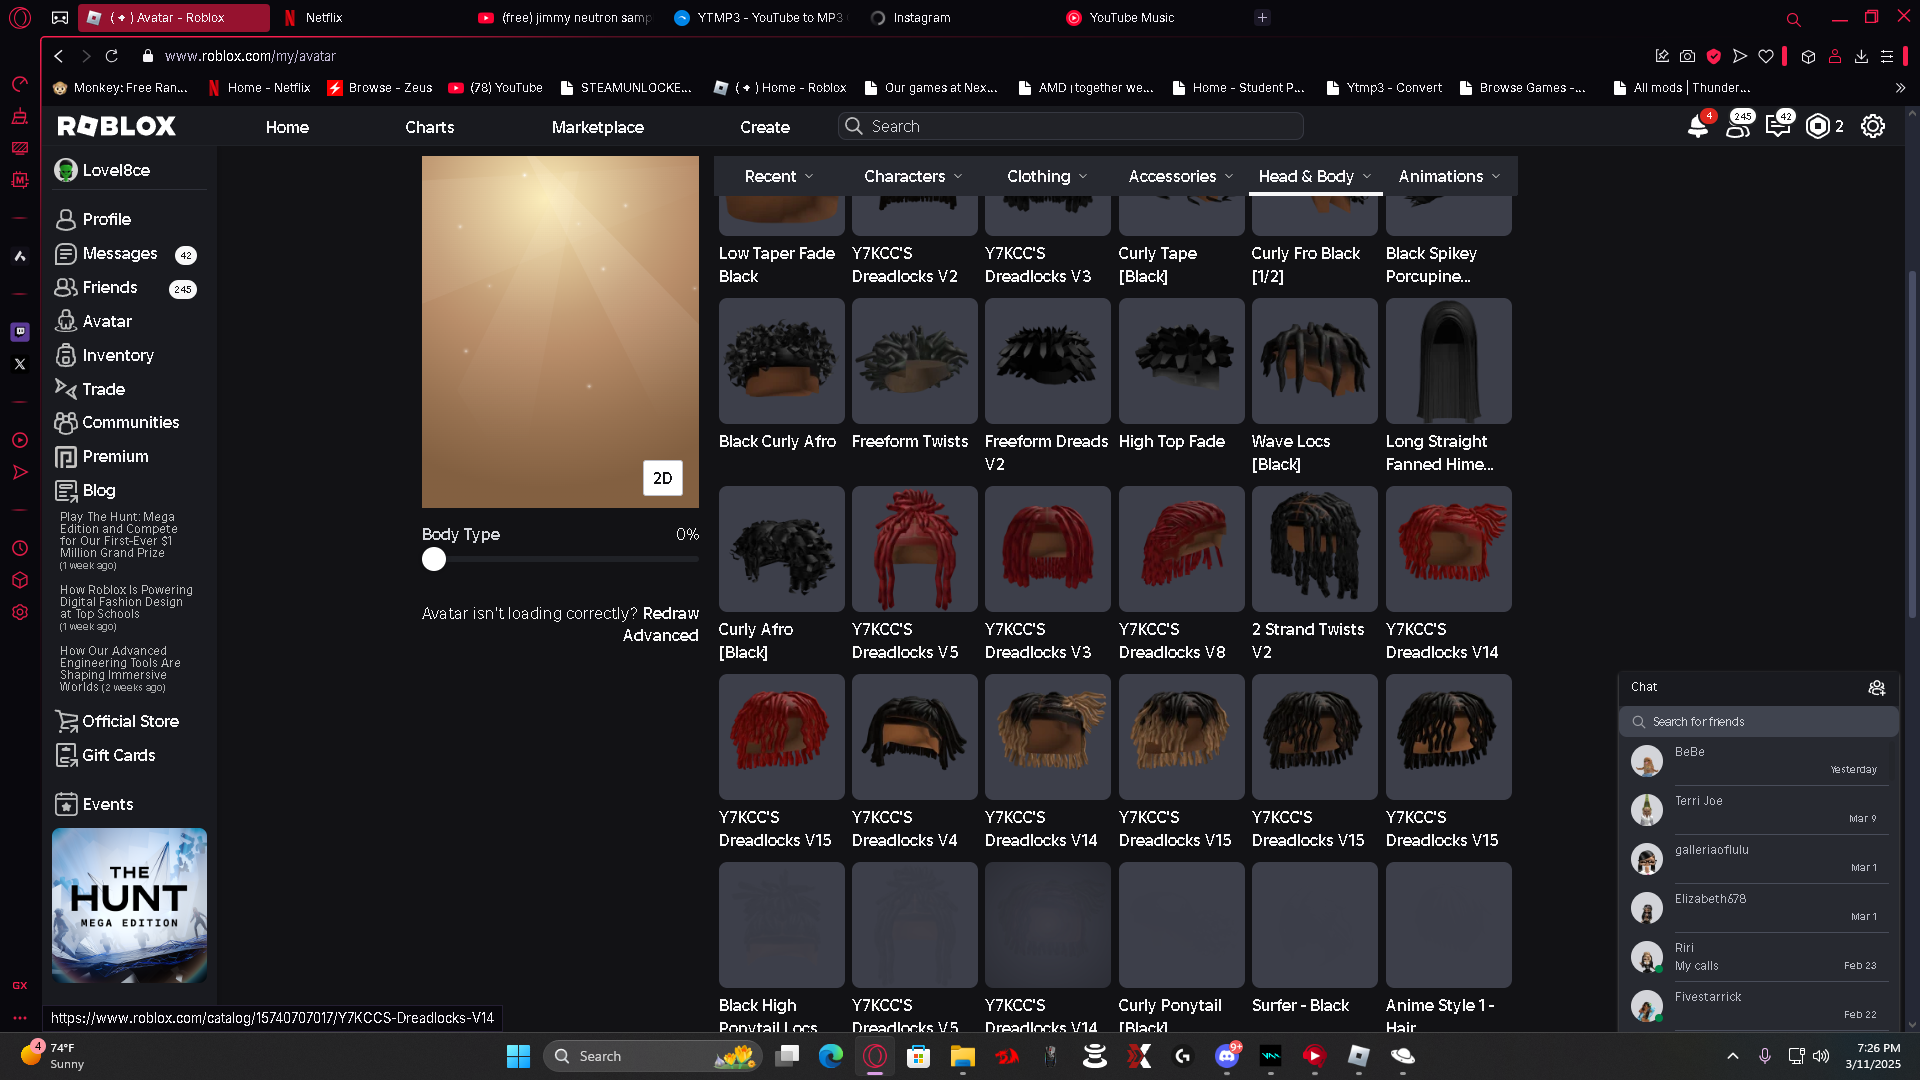Open Roblox settings gear

1872,127
